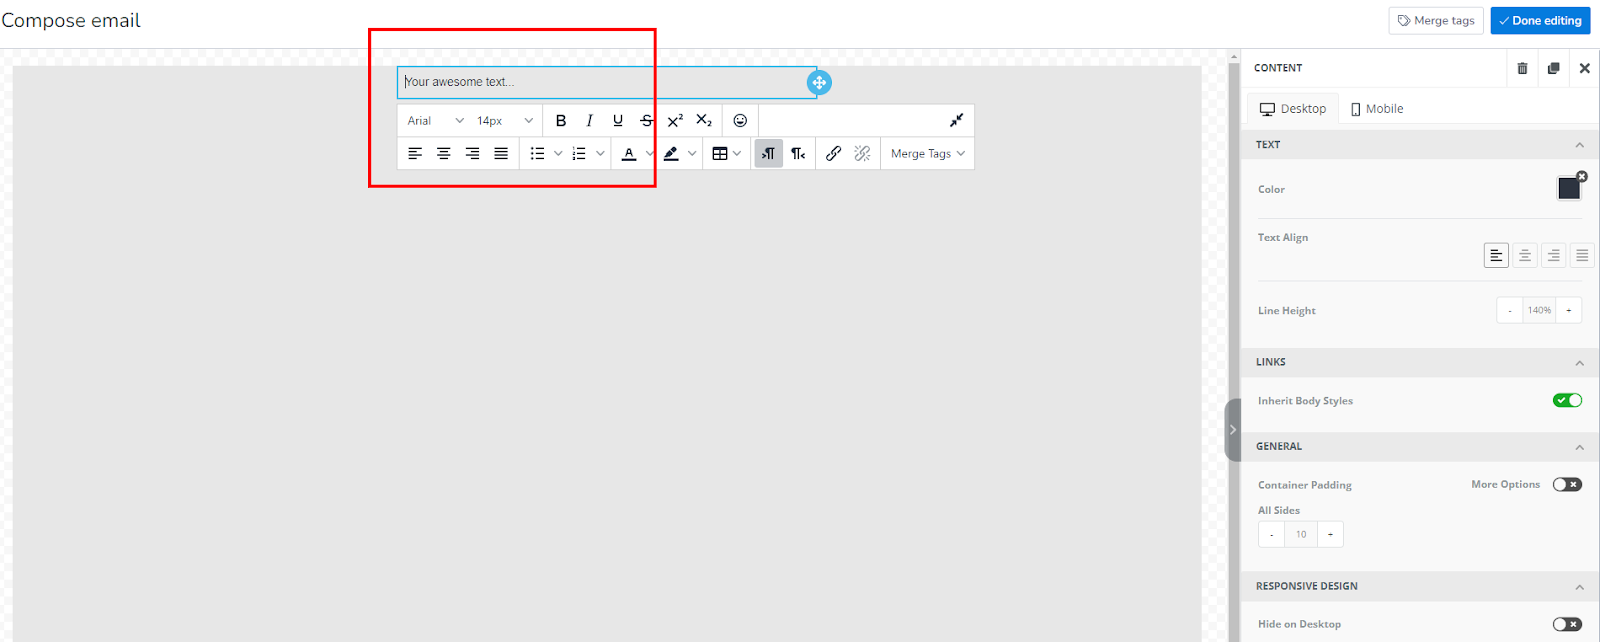The height and width of the screenshot is (642, 1600).
Task: Apply bold formatting in text toolbar
Action: (561, 121)
